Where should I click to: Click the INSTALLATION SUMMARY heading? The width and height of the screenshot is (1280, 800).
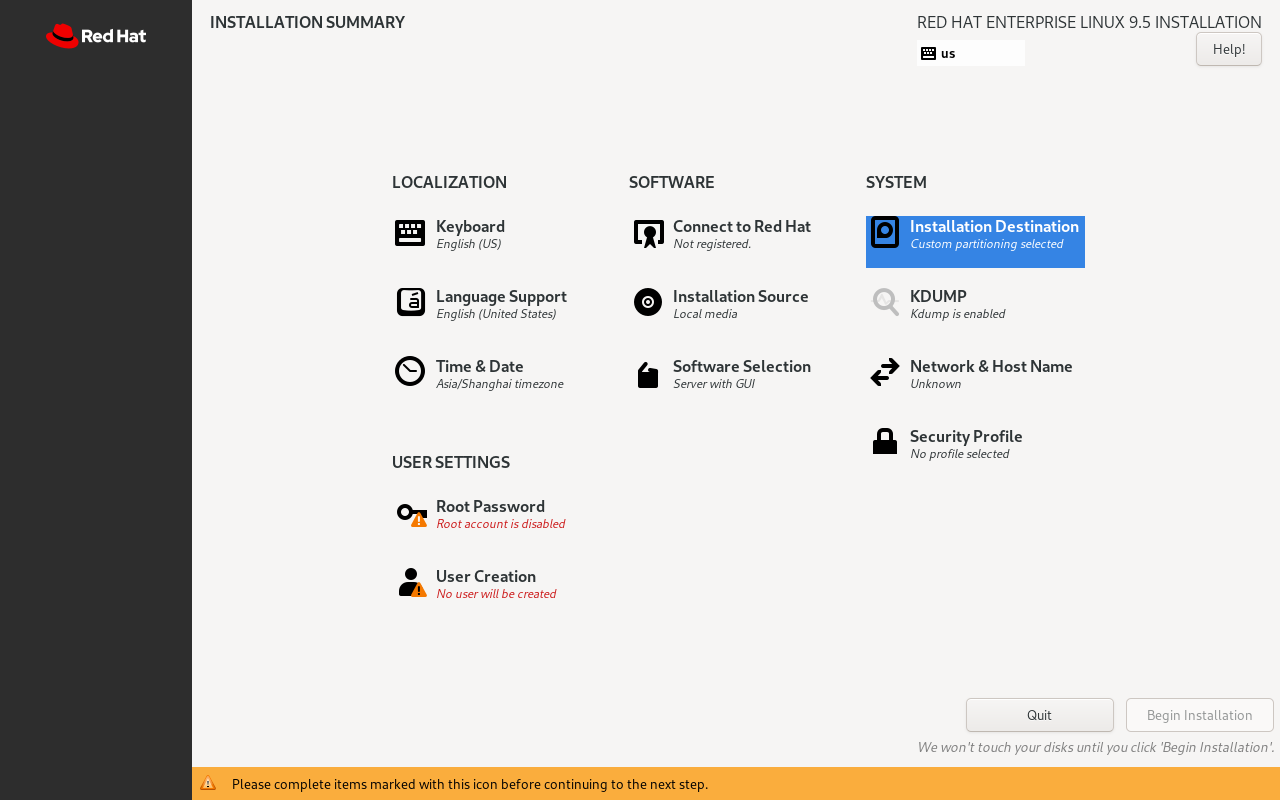click(307, 22)
